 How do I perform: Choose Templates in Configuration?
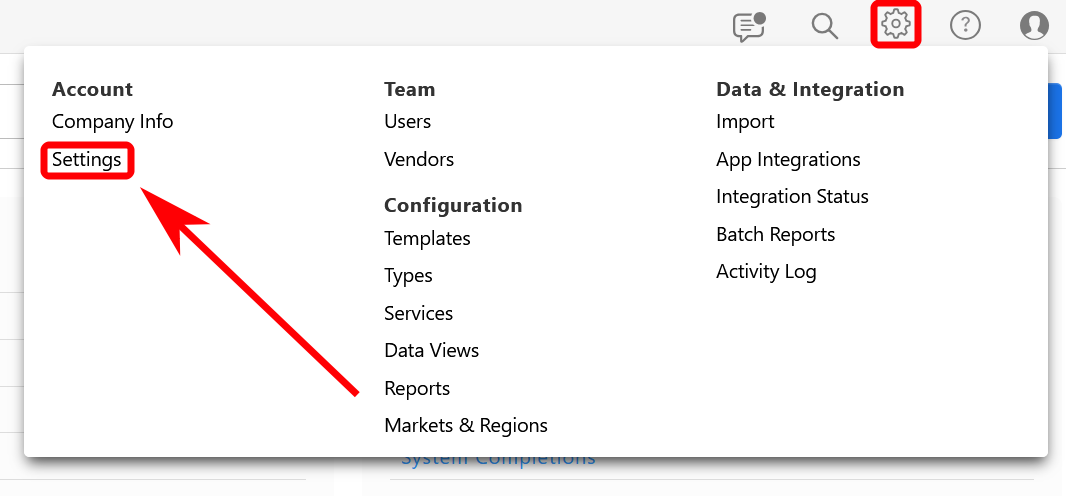(x=427, y=239)
